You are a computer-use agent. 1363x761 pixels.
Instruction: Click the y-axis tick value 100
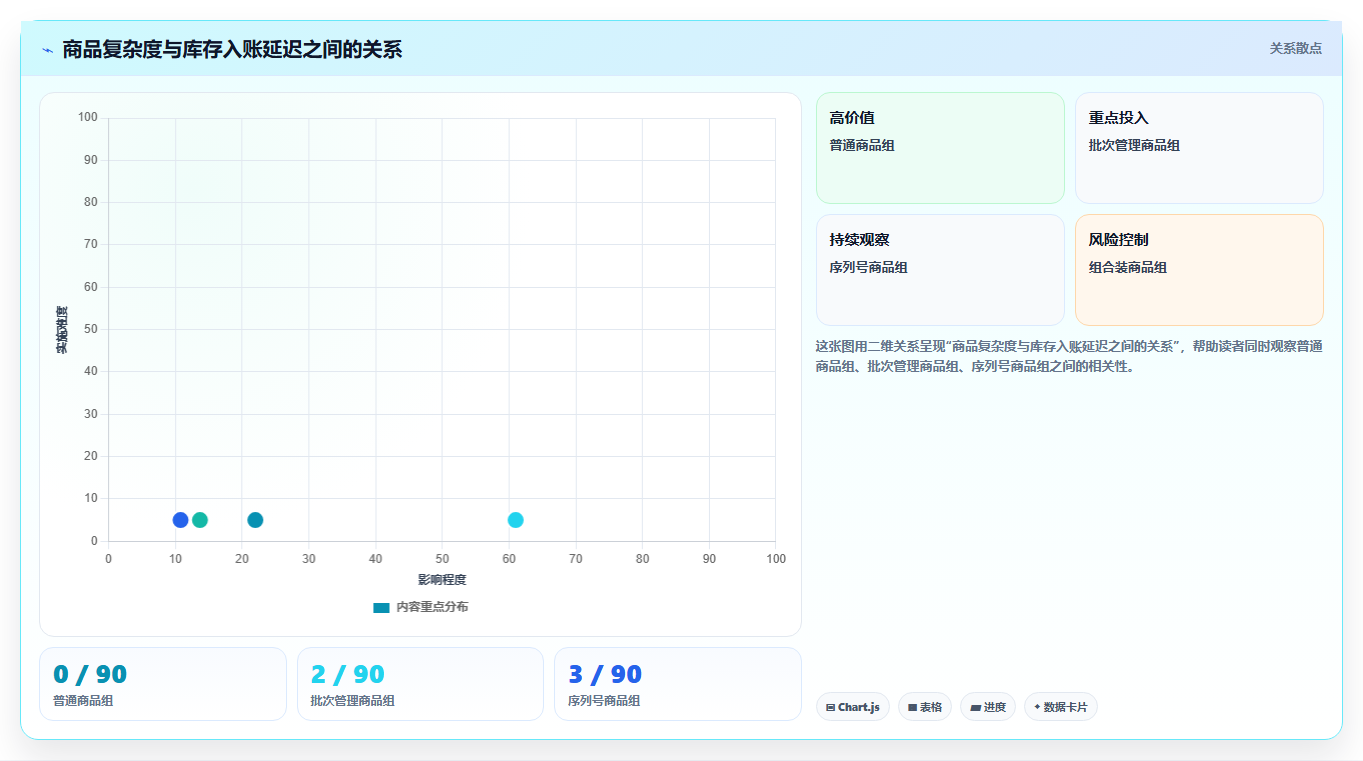[88, 118]
